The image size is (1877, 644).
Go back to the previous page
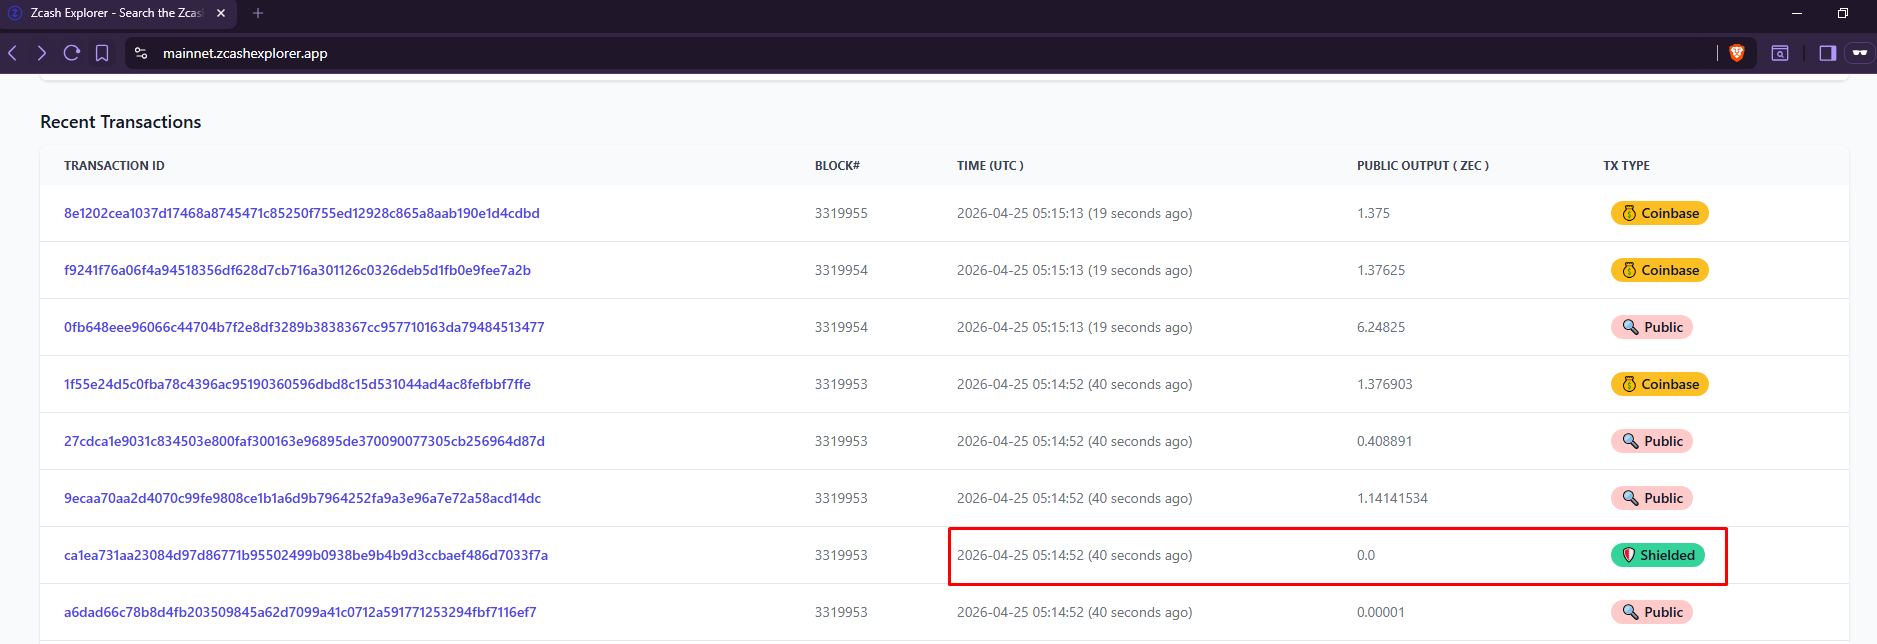coord(12,53)
